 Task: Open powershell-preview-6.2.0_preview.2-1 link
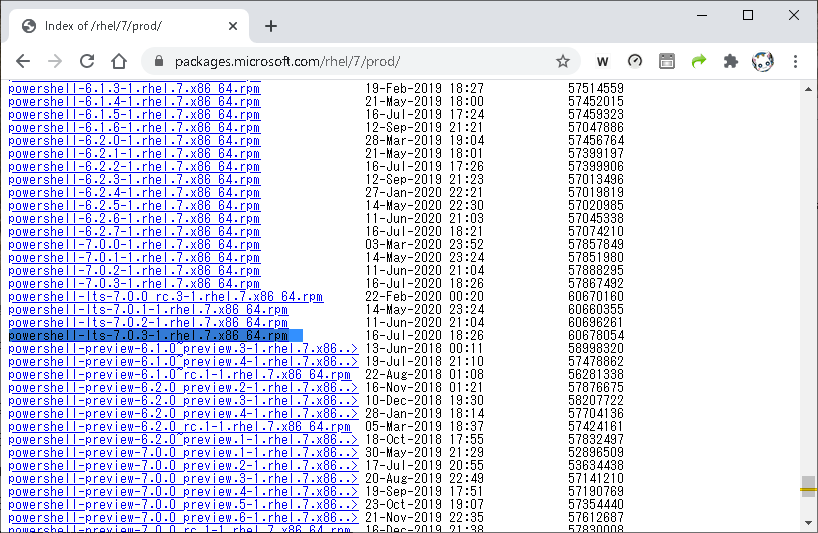click(183, 388)
